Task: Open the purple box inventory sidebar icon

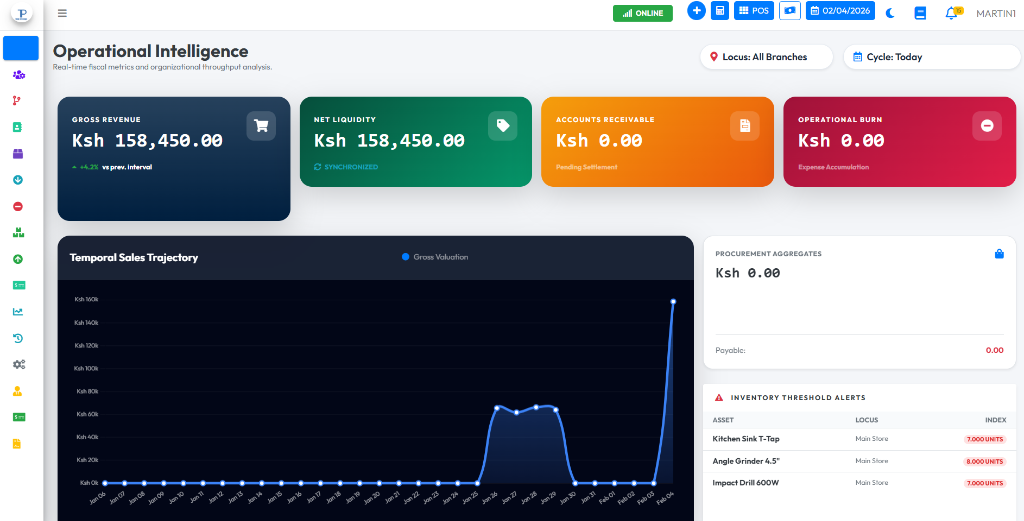Action: tap(18, 154)
